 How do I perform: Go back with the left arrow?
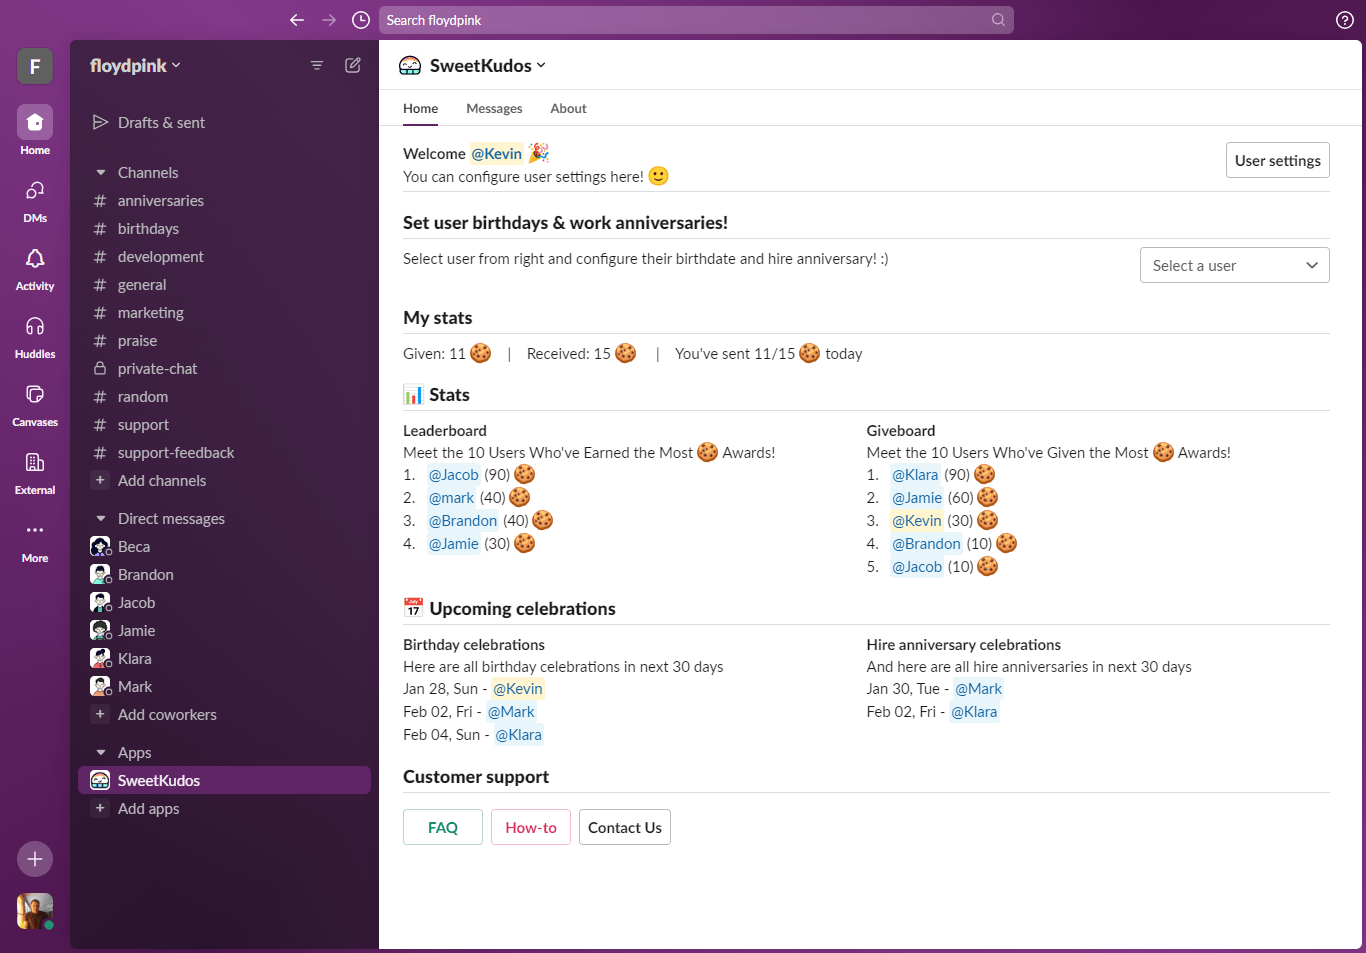(297, 20)
